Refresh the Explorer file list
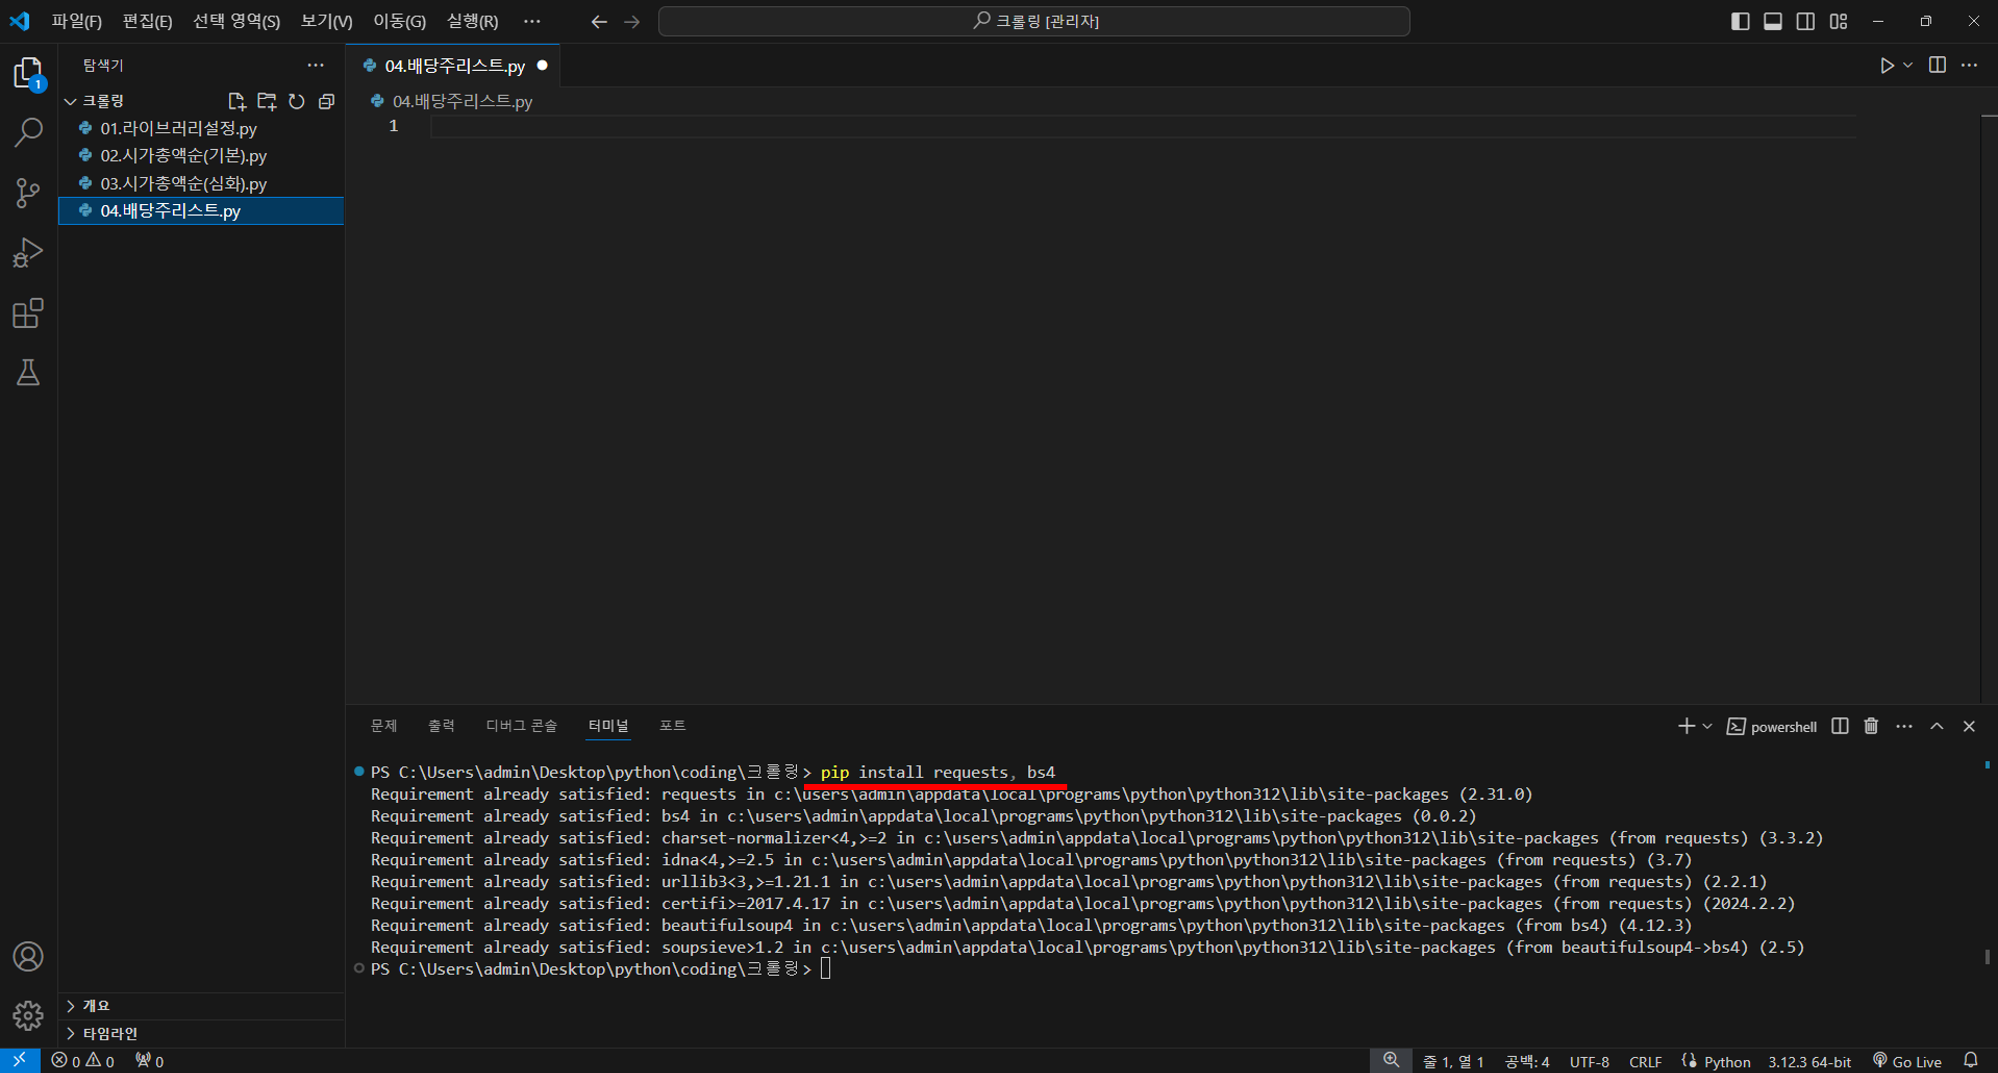Image resolution: width=1998 pixels, height=1073 pixels. pyautogui.click(x=297, y=101)
